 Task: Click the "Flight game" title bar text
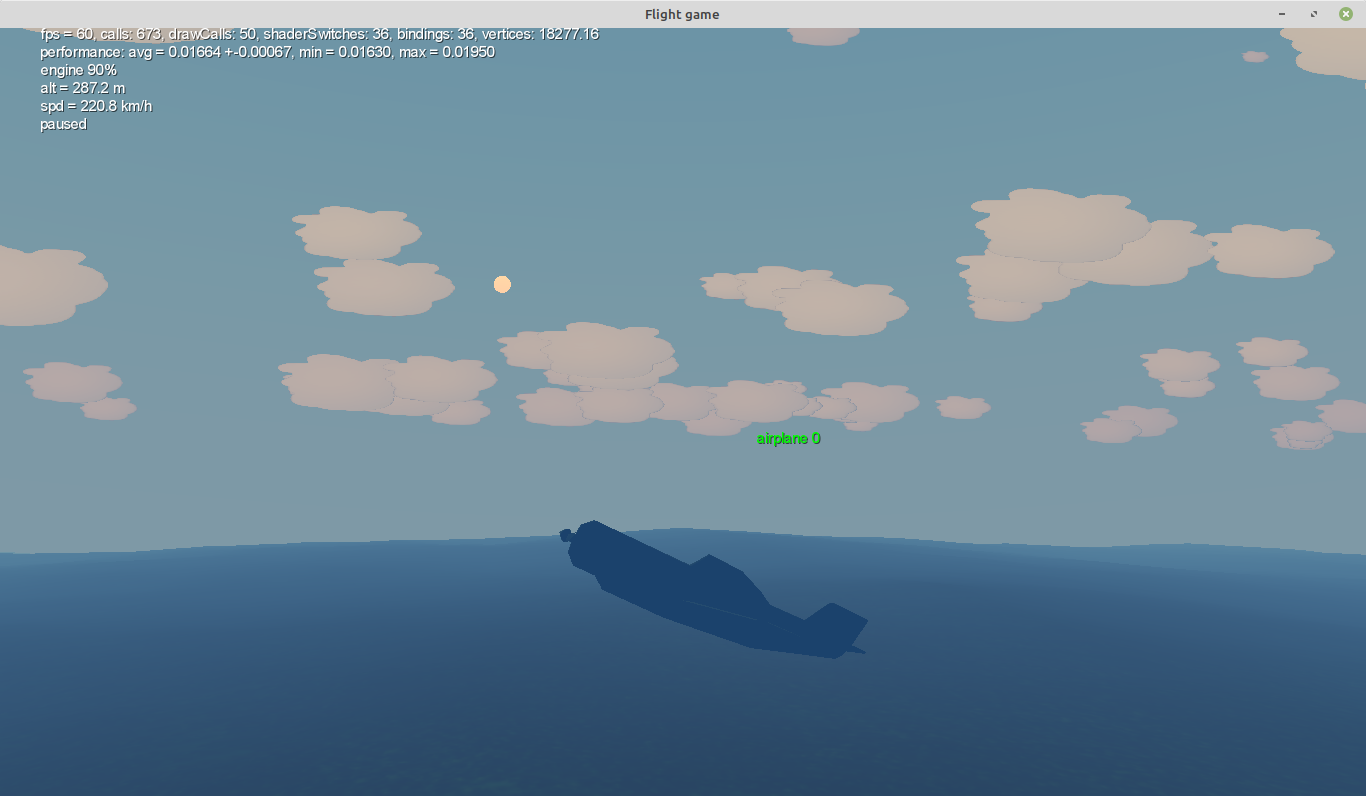pos(682,14)
